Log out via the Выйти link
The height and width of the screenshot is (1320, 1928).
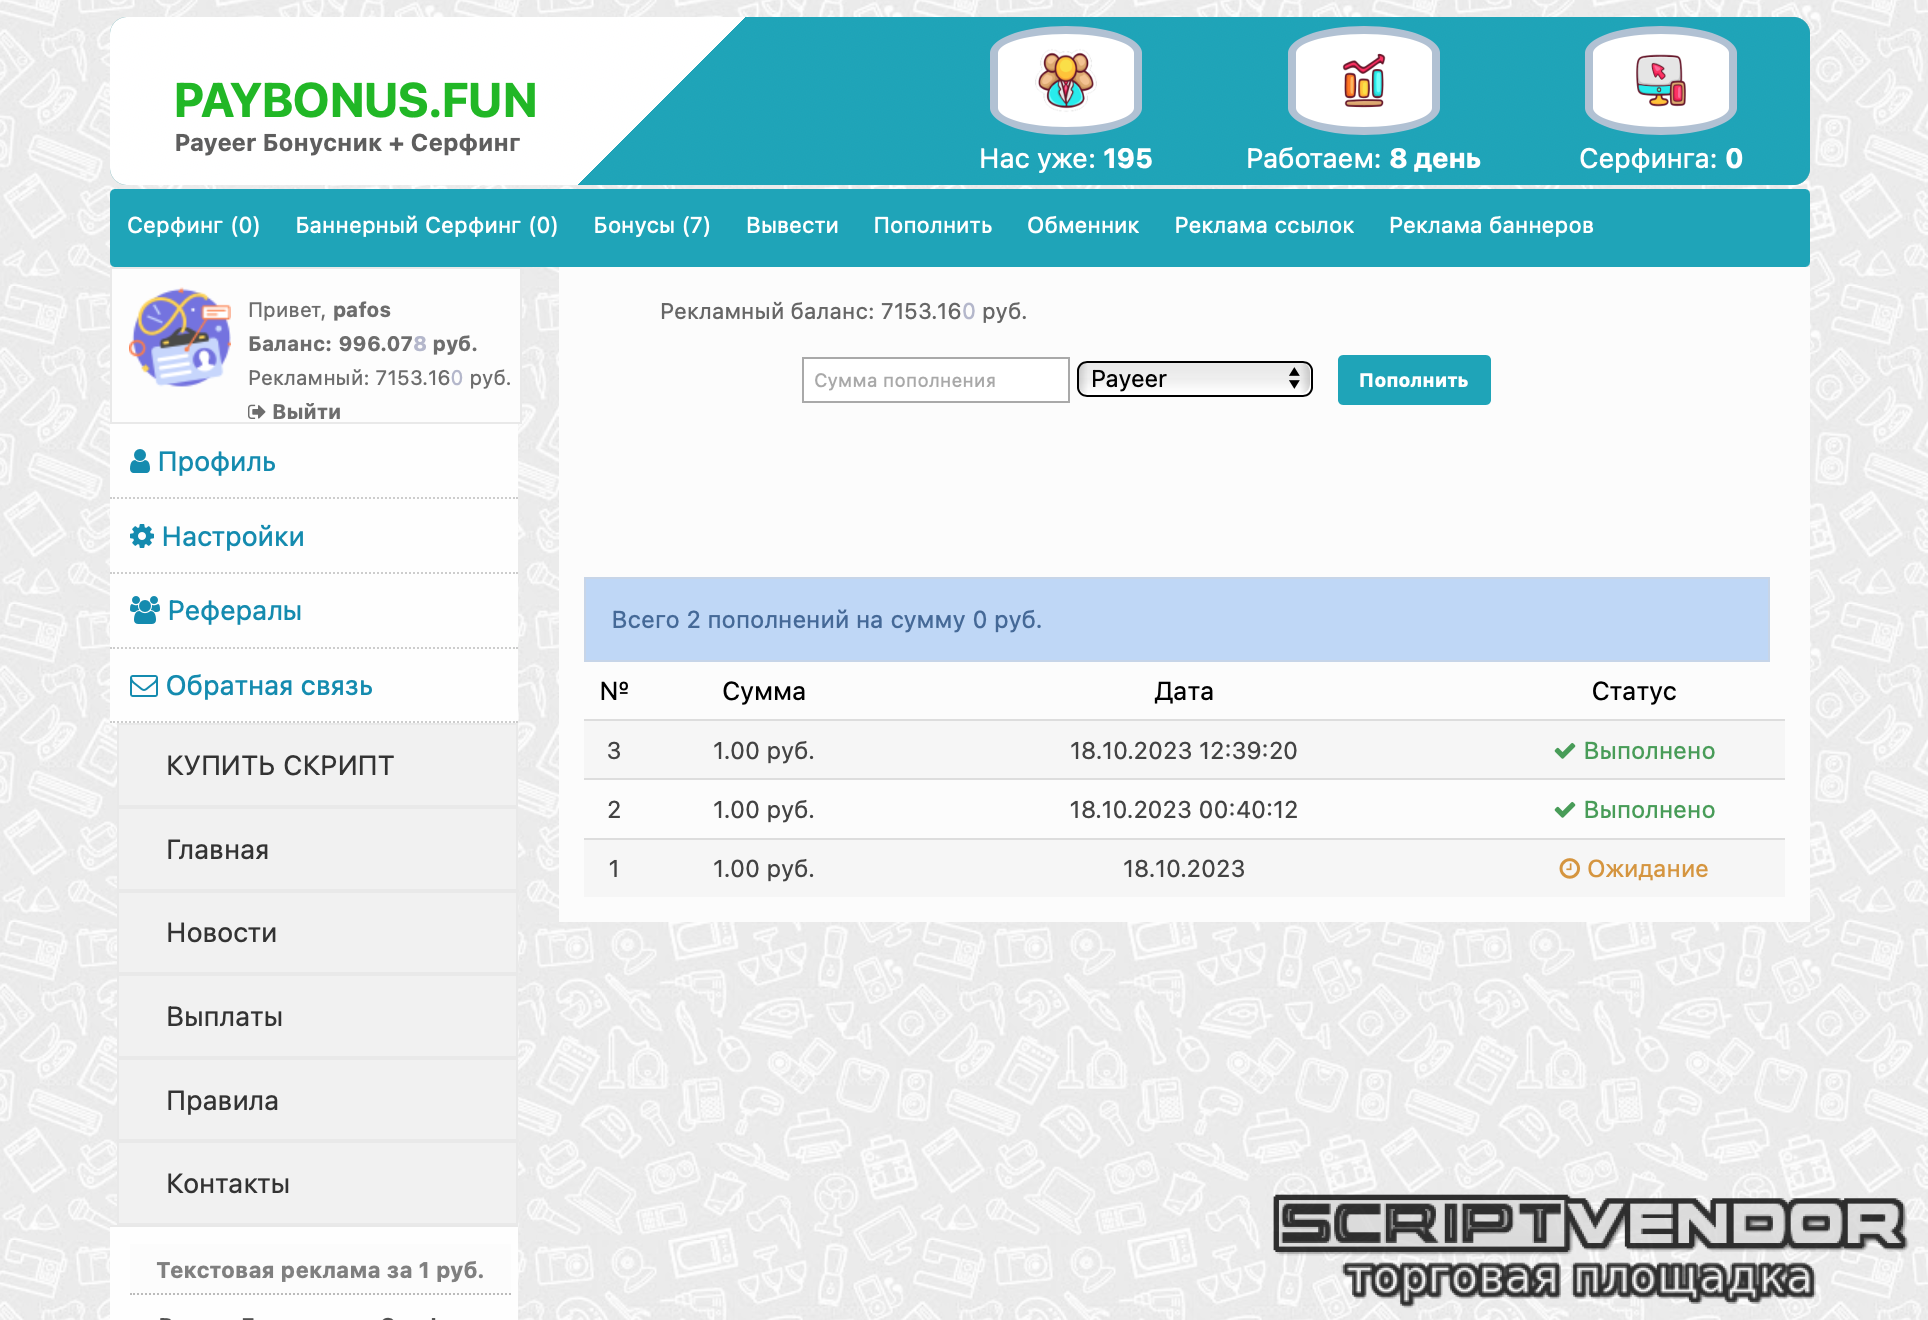click(x=306, y=411)
